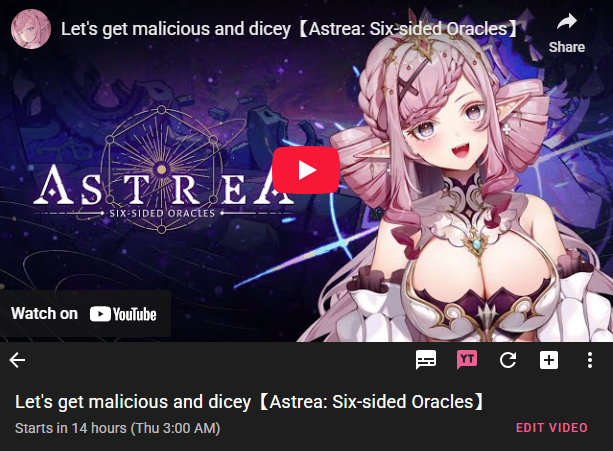613x451 pixels.
Task: Select the video title below the toolbar
Action: coord(250,402)
